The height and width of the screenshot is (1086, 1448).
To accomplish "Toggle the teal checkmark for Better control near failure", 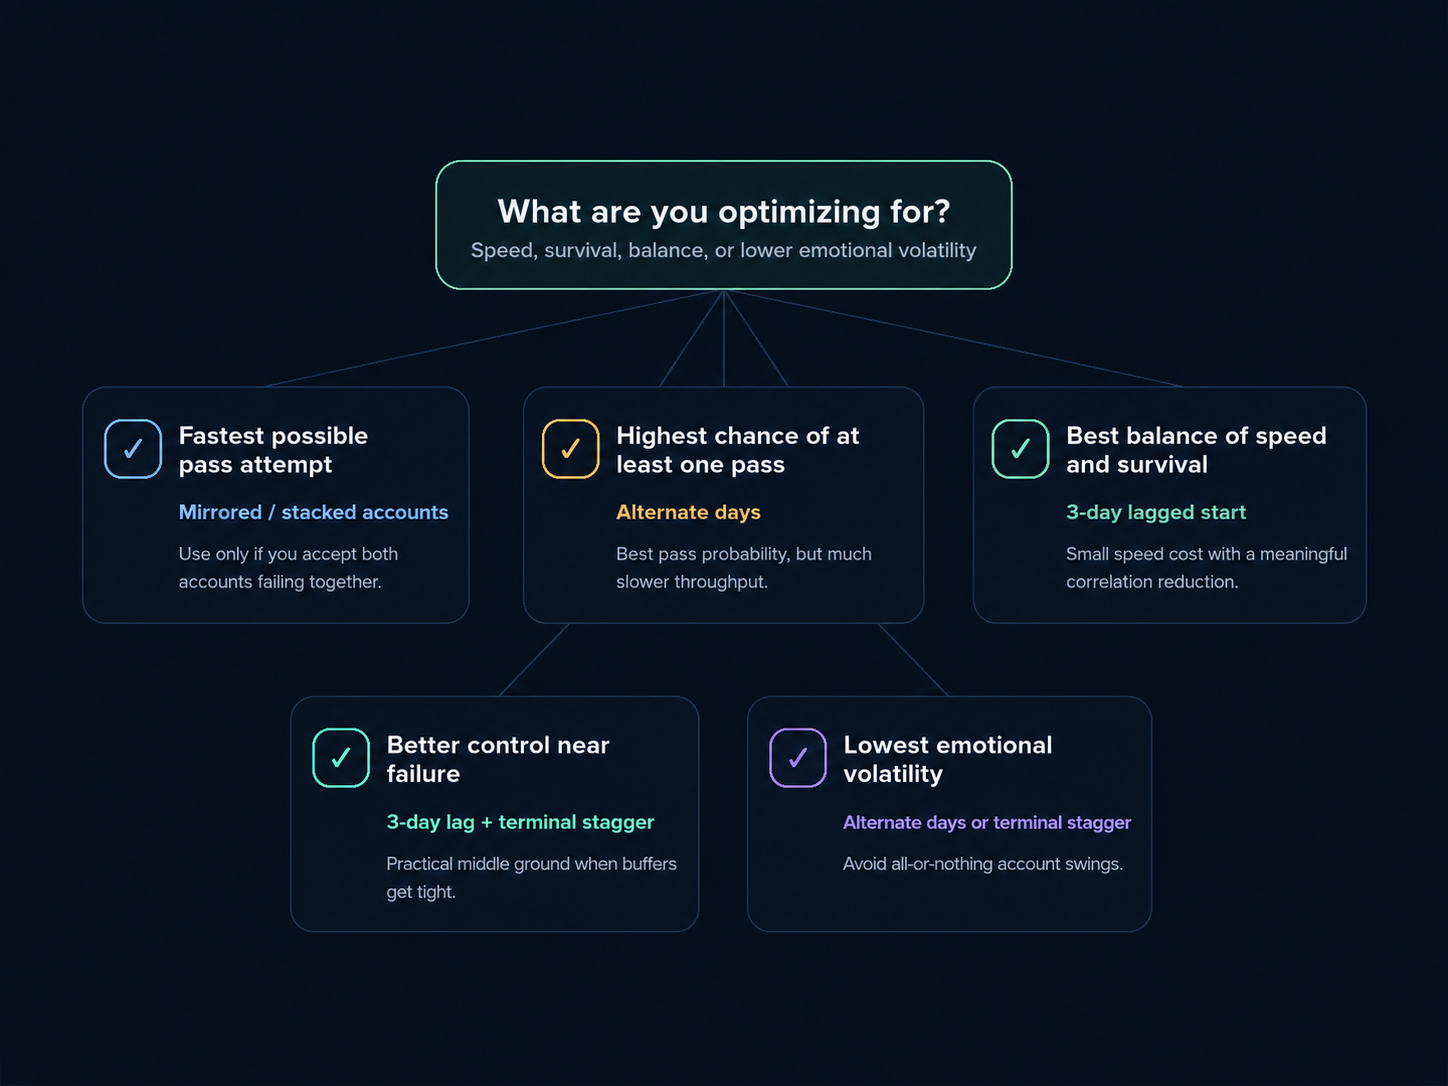I will coord(341,758).
